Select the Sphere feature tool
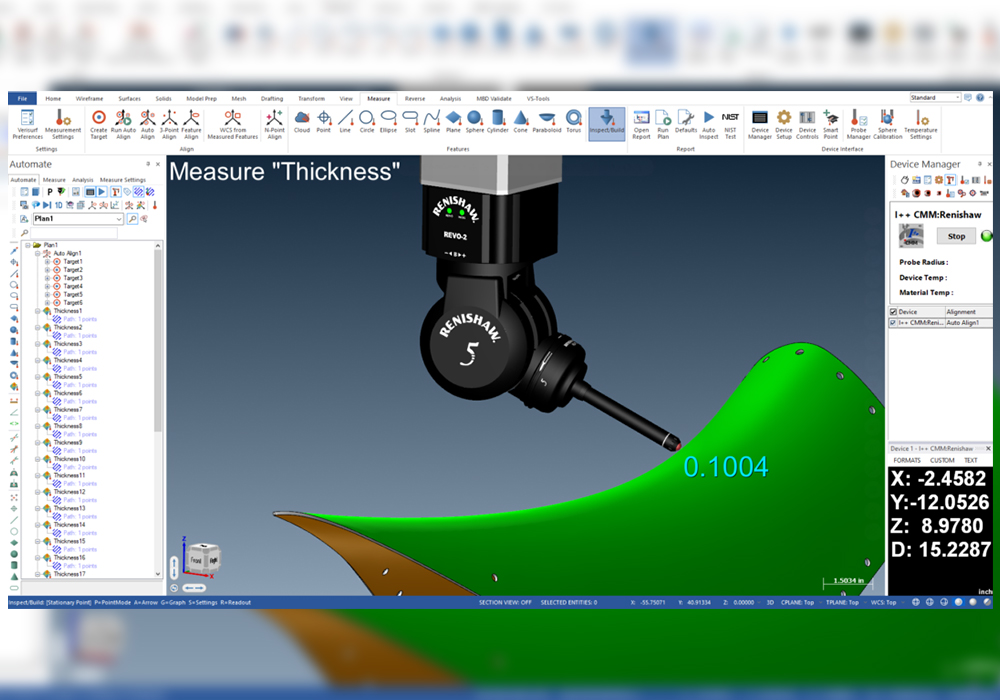 click(x=474, y=121)
